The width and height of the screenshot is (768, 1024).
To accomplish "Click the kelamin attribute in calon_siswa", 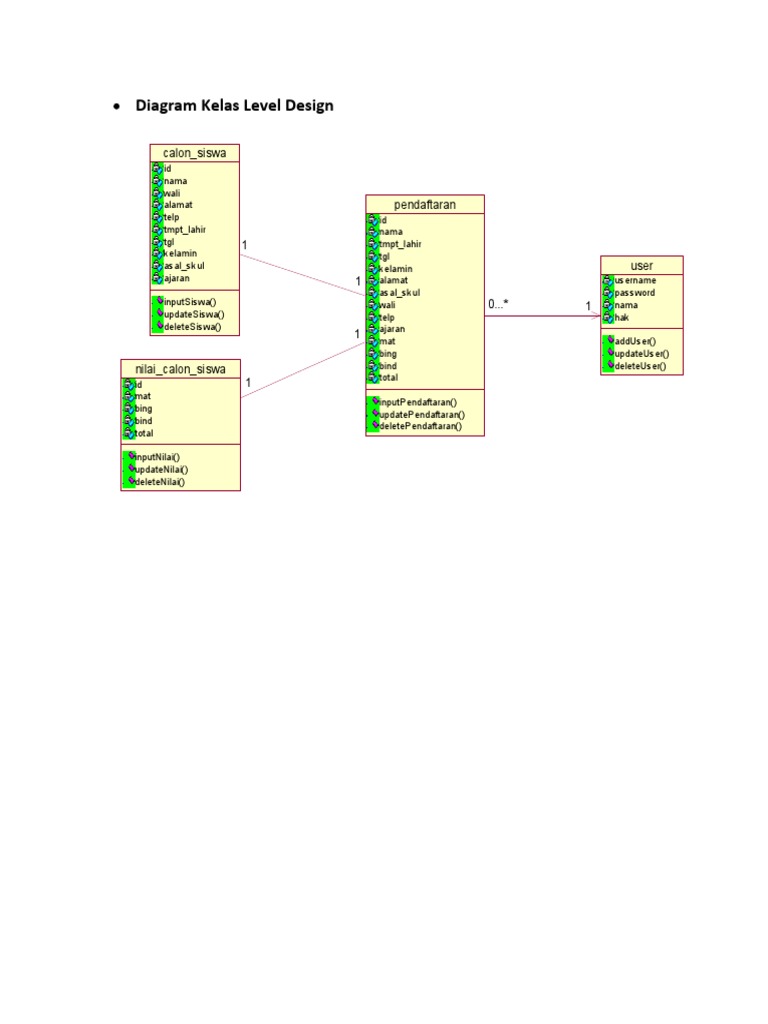I will click(x=180, y=253).
